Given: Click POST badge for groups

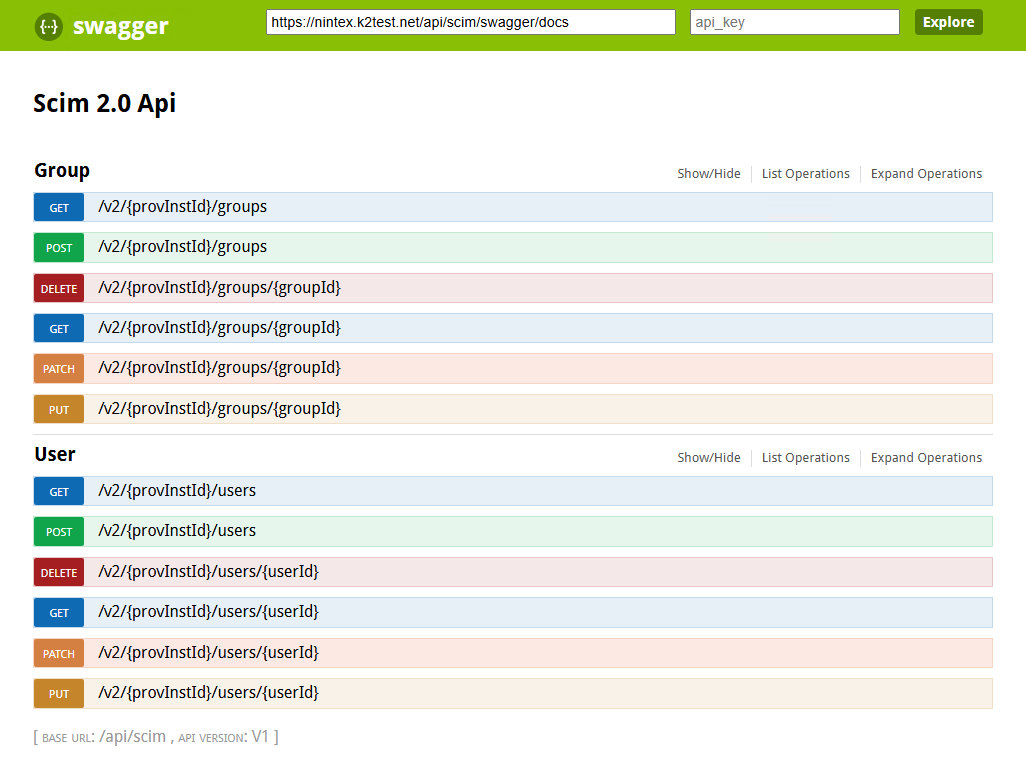Looking at the screenshot, I should tap(59, 248).
